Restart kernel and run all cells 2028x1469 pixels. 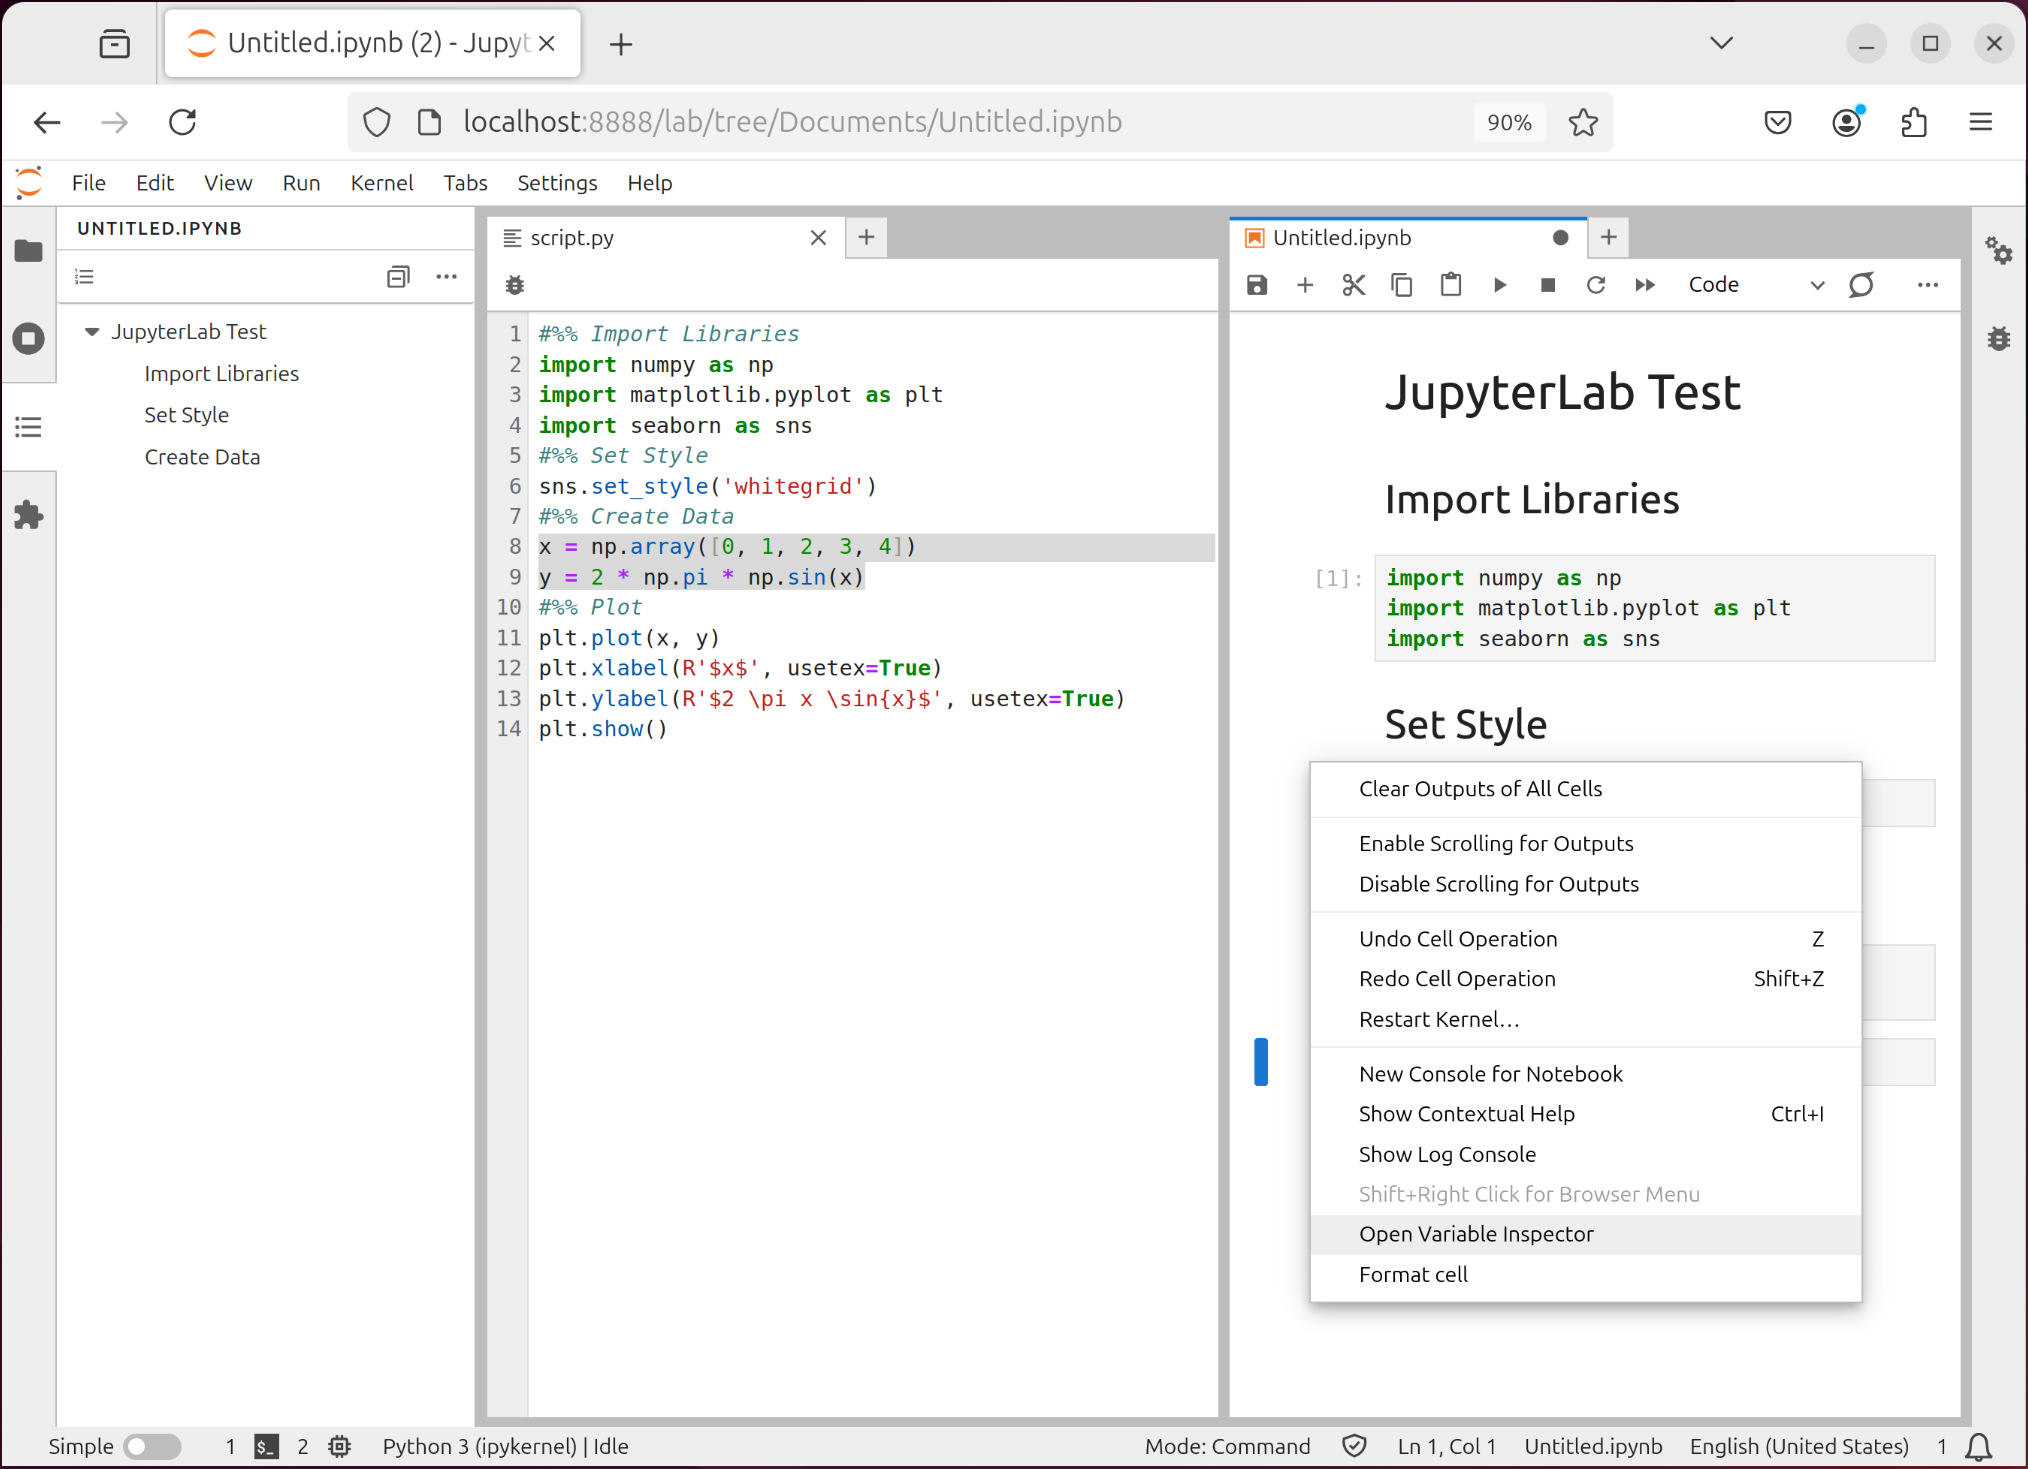(1645, 285)
